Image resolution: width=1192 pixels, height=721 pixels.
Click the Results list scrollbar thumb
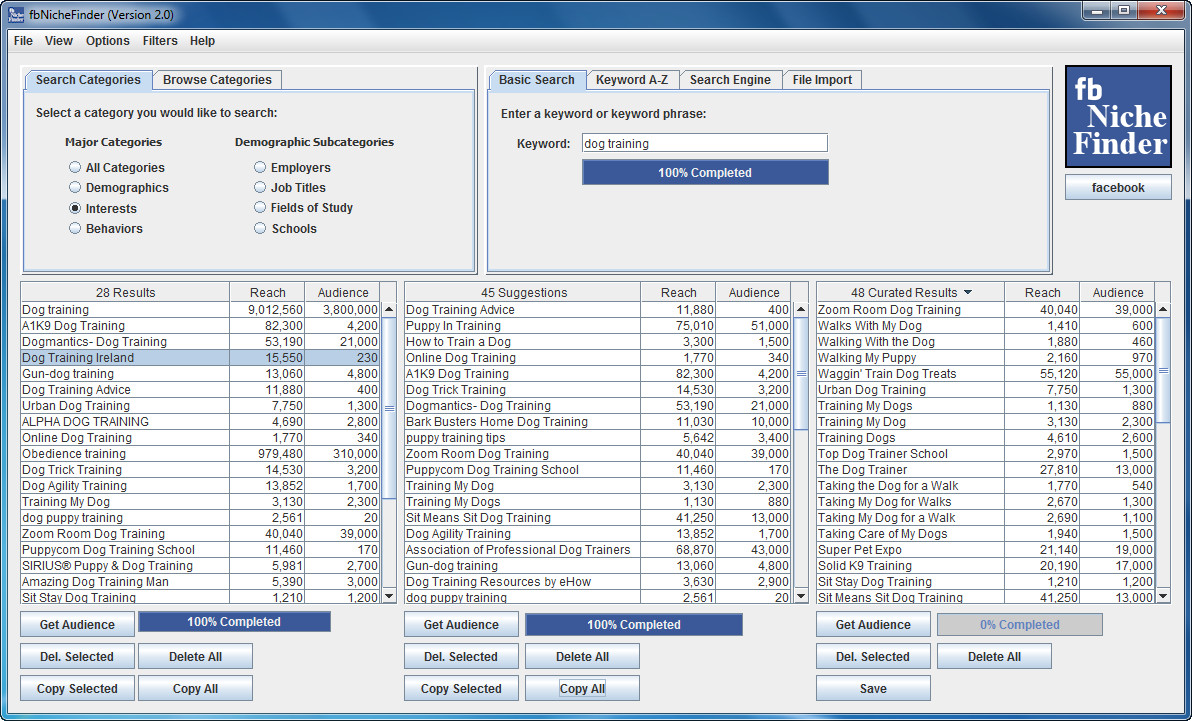pyautogui.click(x=389, y=408)
